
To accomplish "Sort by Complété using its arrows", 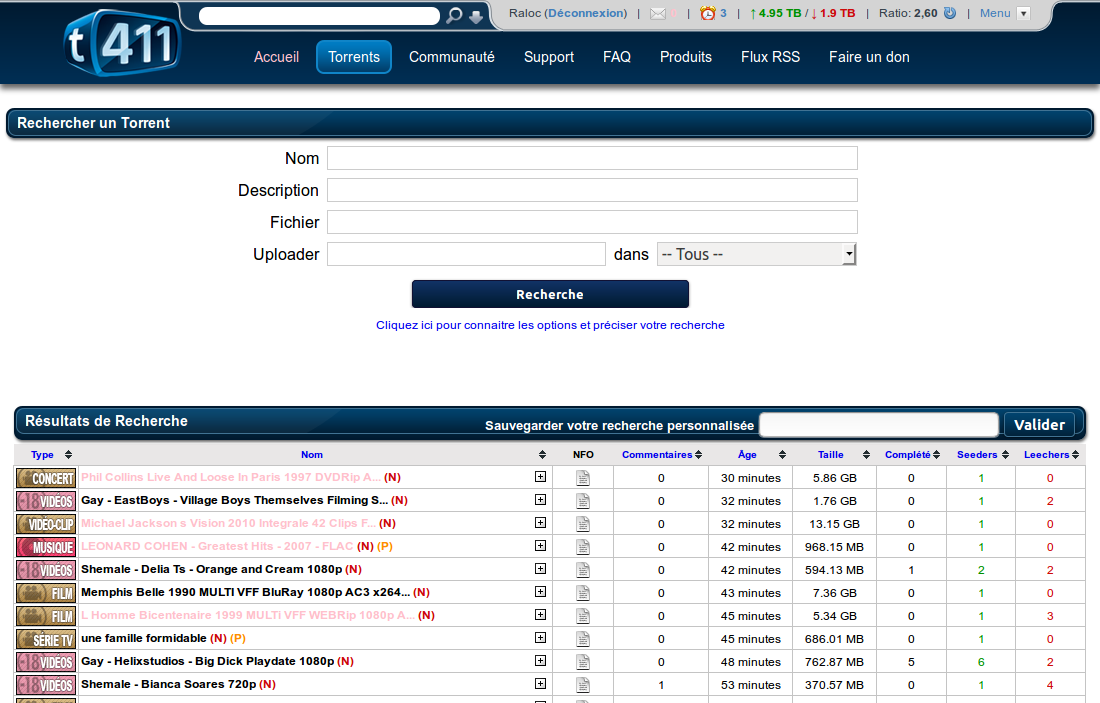I will pyautogui.click(x=937, y=455).
